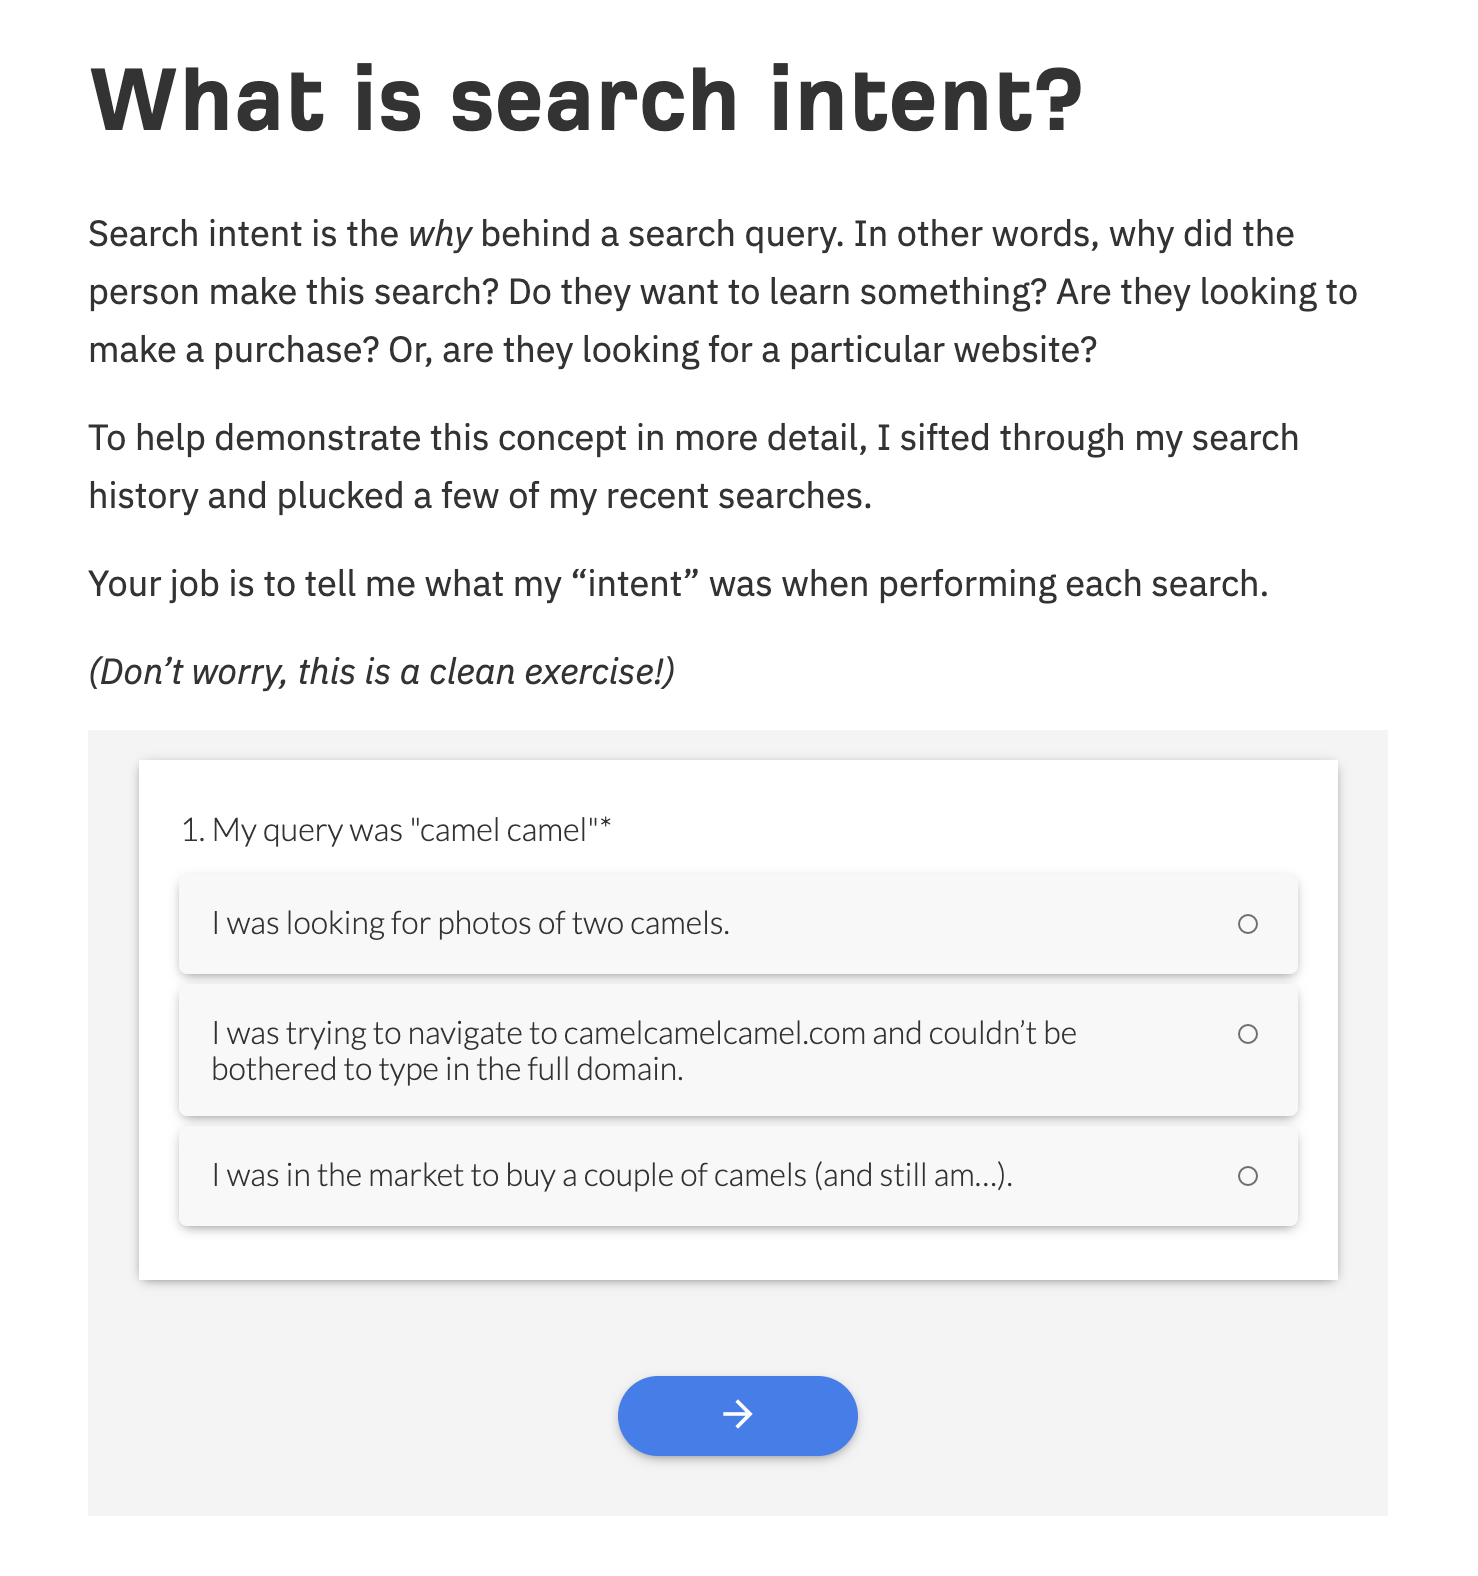Click the 'To help demonstrate this concept' paragraph
Image resolution: width=1478 pixels, height=1576 pixels.
[694, 467]
